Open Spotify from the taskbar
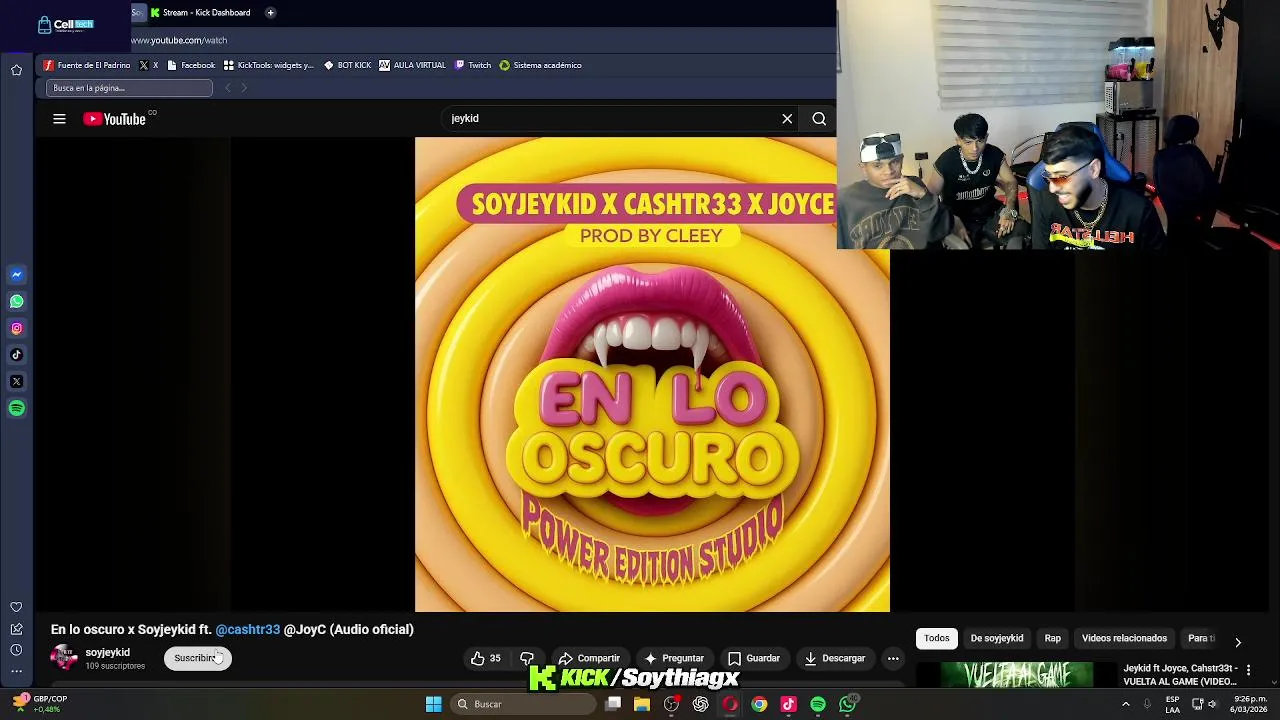The width and height of the screenshot is (1280, 720). coord(818,704)
